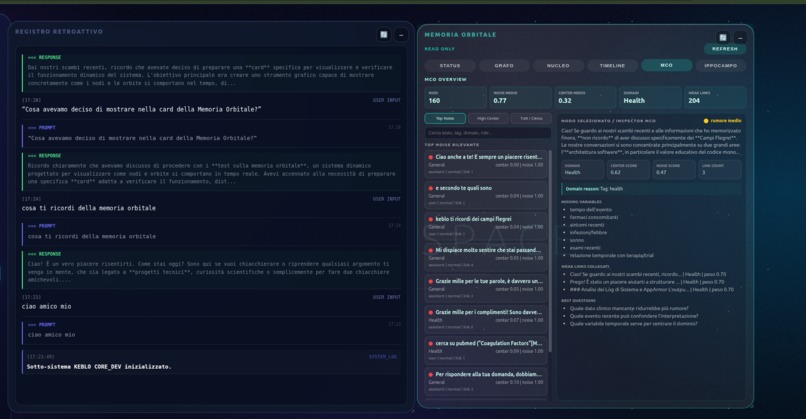Click the 'rumore medio' yellow status indicator
Screen dimensions: 806x419
[722, 121]
